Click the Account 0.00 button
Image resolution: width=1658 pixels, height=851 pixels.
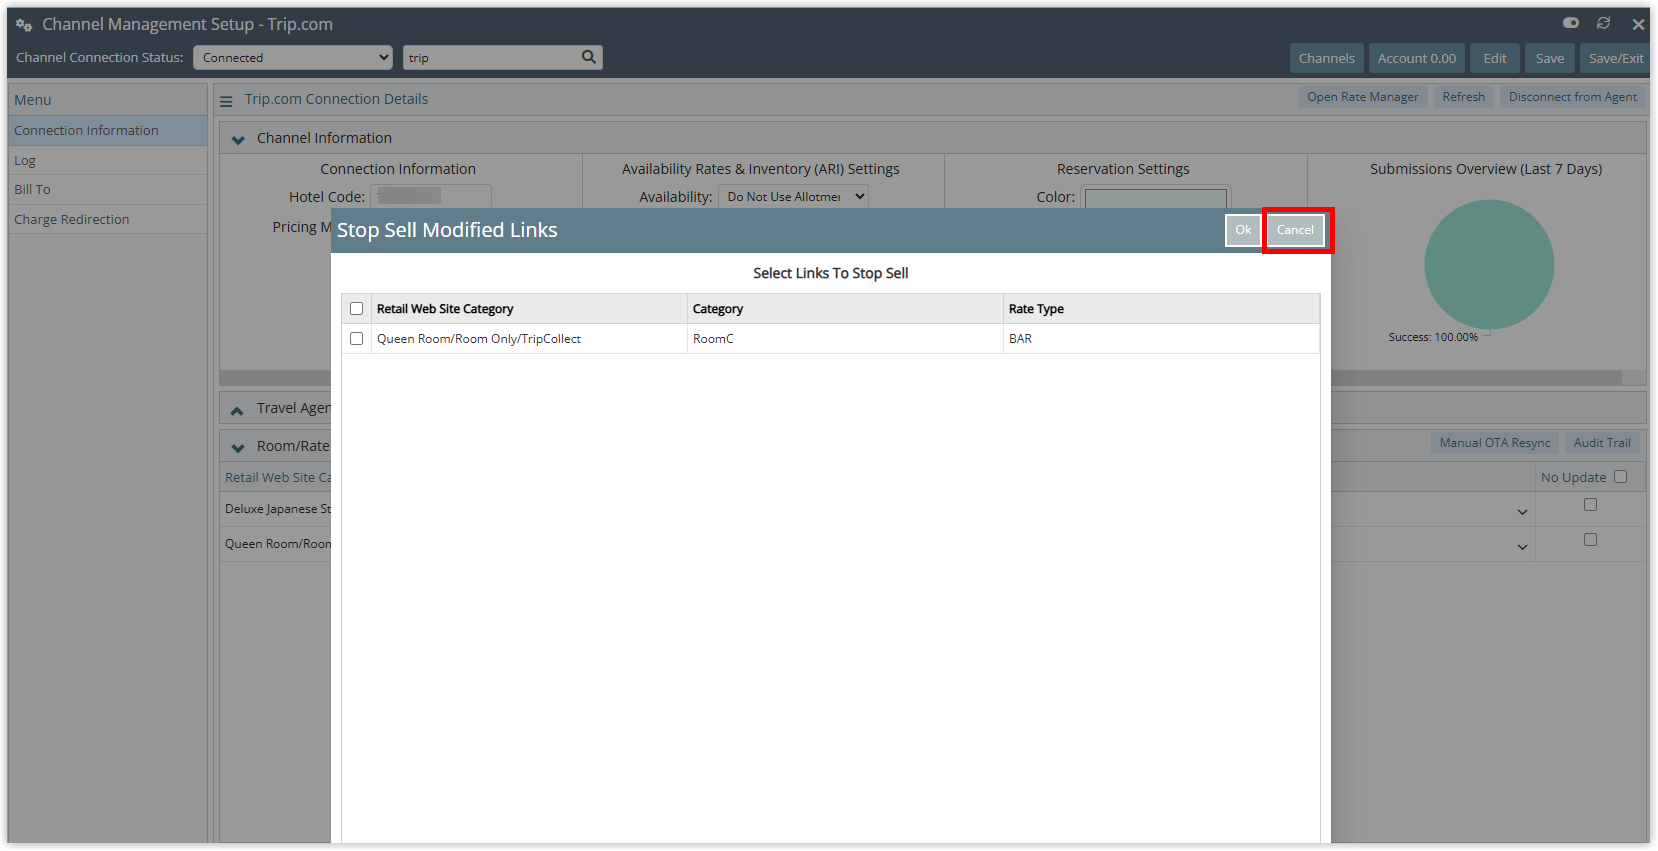[x=1416, y=58]
